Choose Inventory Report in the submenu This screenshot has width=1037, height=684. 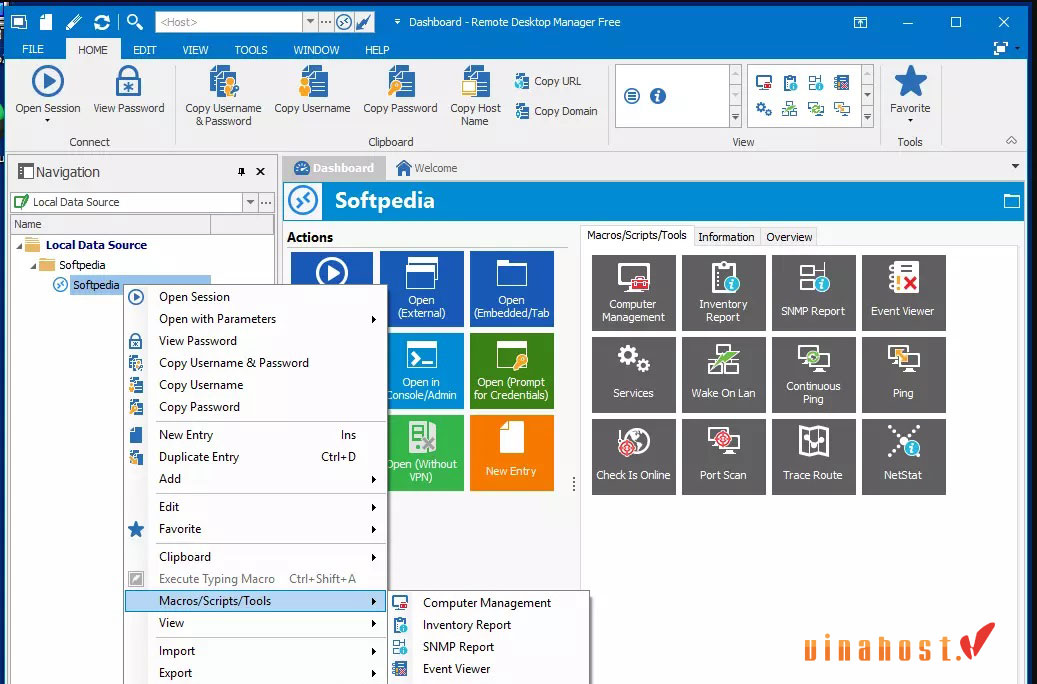click(489, 625)
